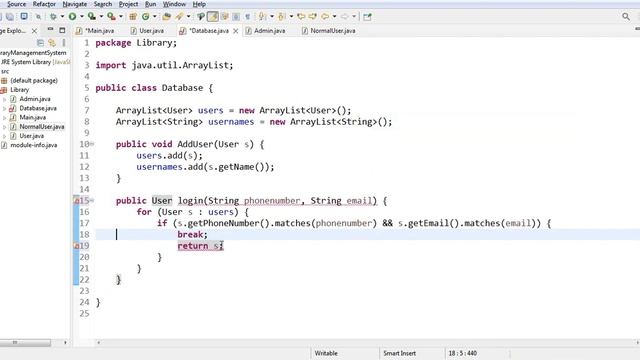The image size is (640, 360).
Task: Click the Coverage launch icon
Action: click(x=92, y=17)
